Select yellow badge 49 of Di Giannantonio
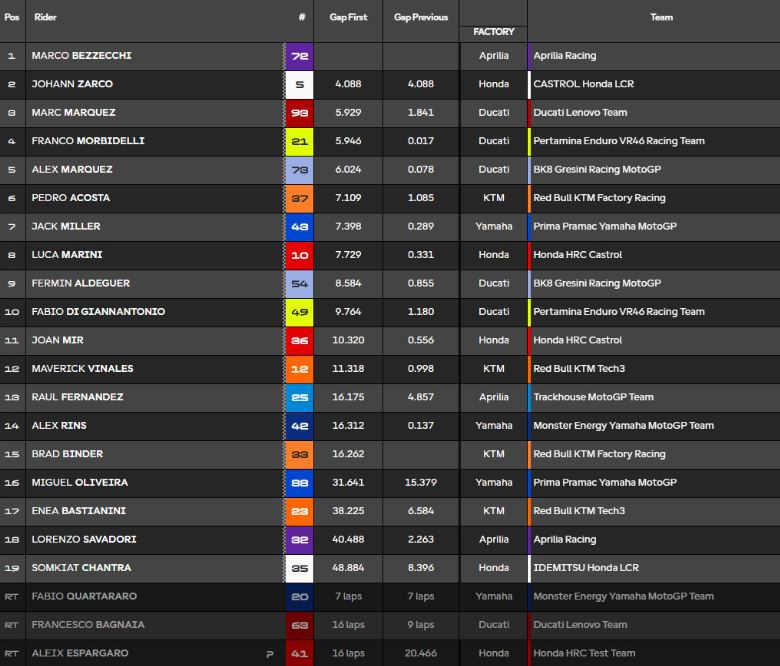780x666 pixels. pos(299,312)
